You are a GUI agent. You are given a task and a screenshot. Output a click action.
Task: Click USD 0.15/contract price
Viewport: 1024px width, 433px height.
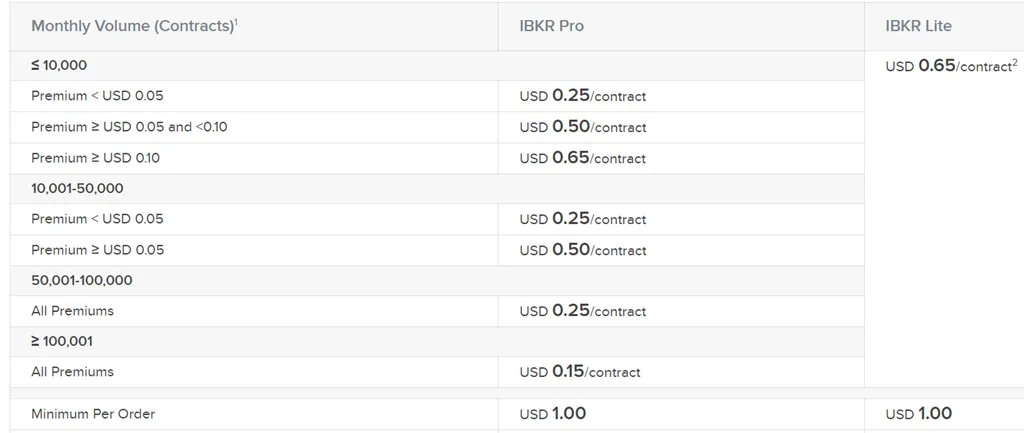click(x=580, y=372)
